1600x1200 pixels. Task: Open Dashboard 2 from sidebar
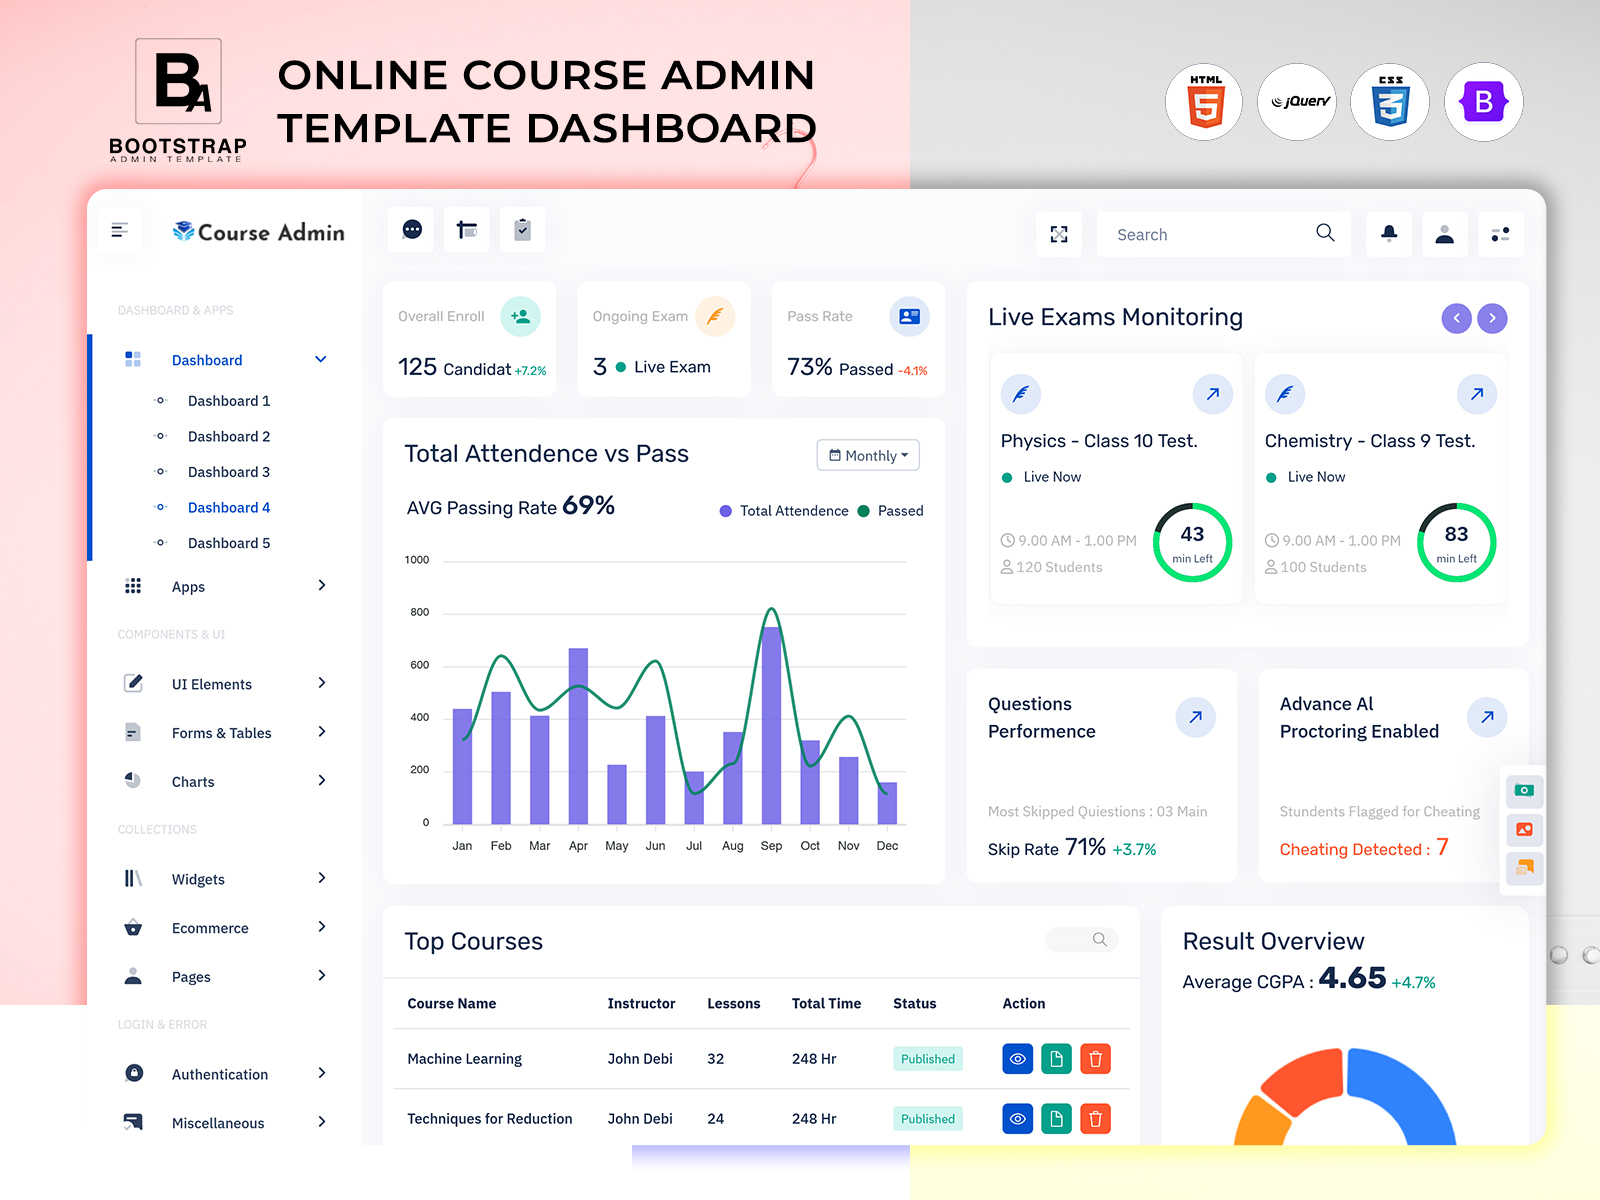pyautogui.click(x=229, y=437)
